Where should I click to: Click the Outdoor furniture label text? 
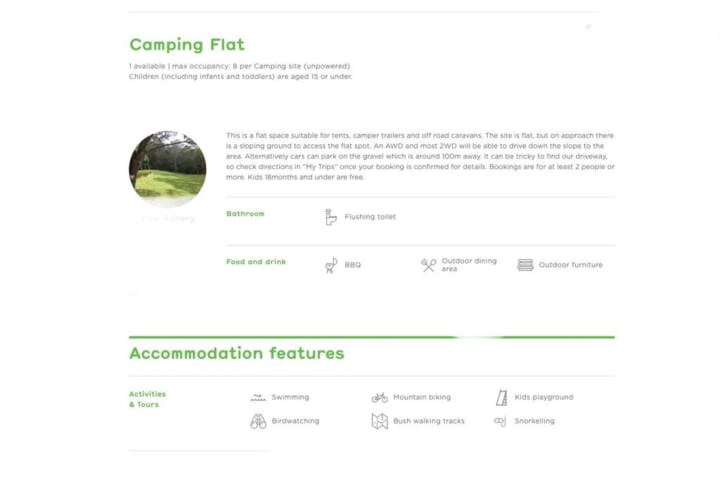click(570, 265)
